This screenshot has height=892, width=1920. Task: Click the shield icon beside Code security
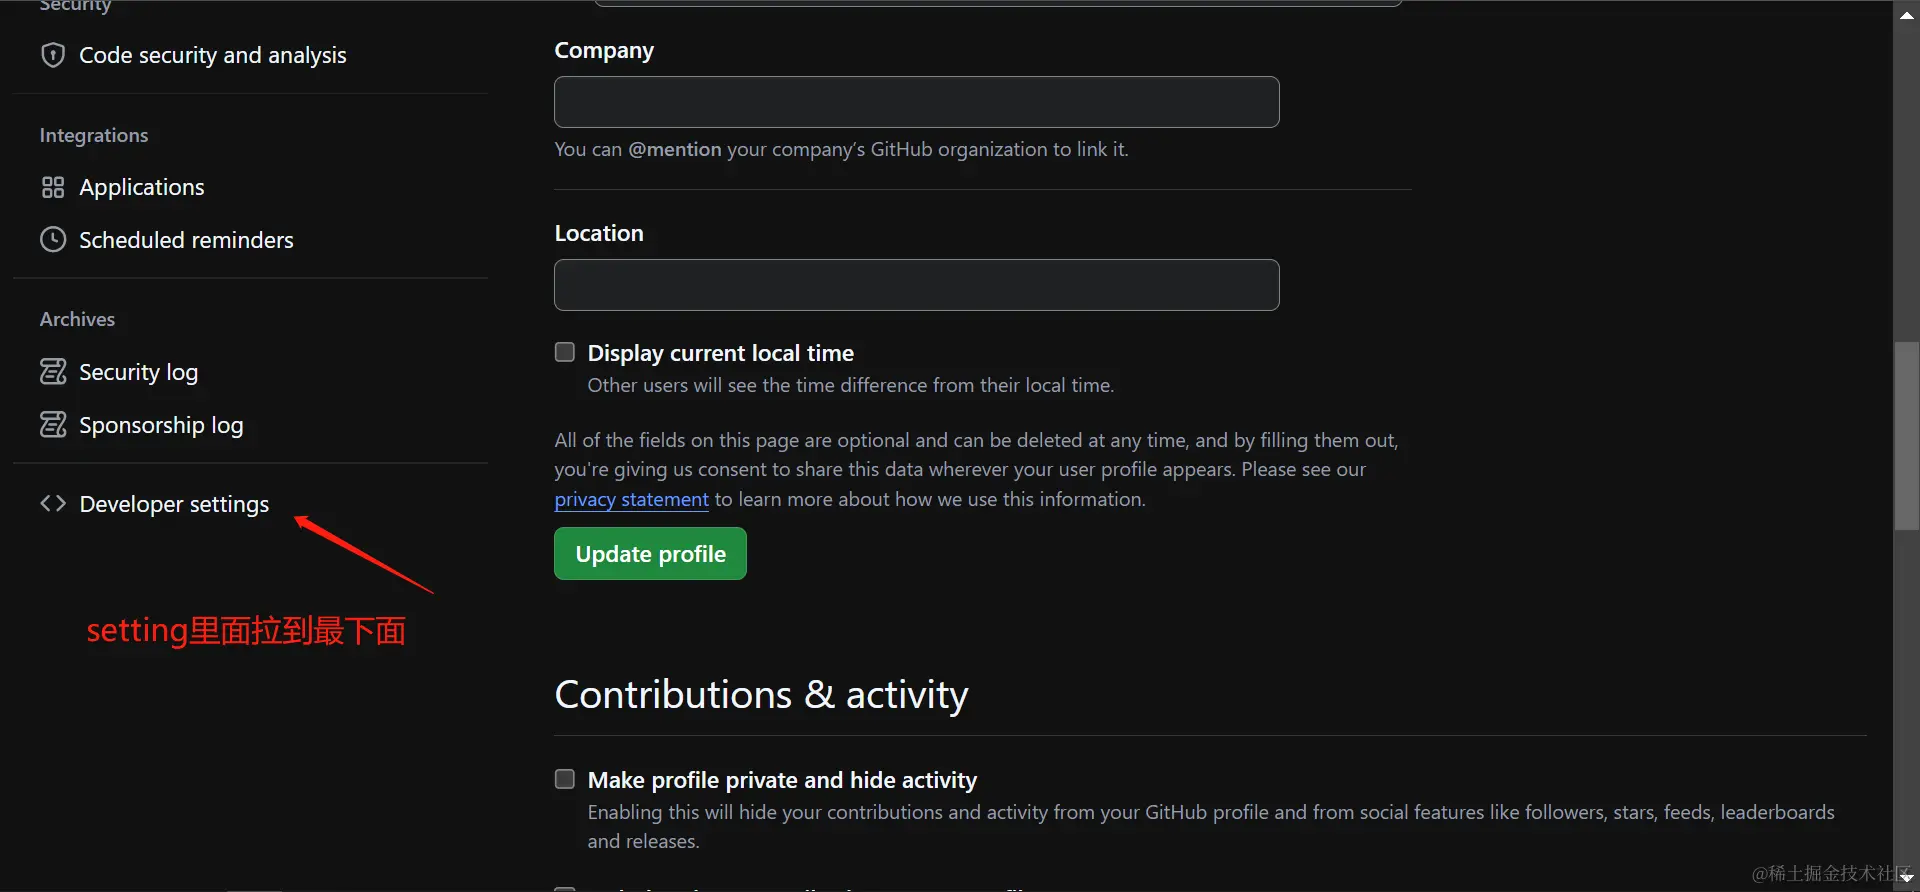coord(53,55)
